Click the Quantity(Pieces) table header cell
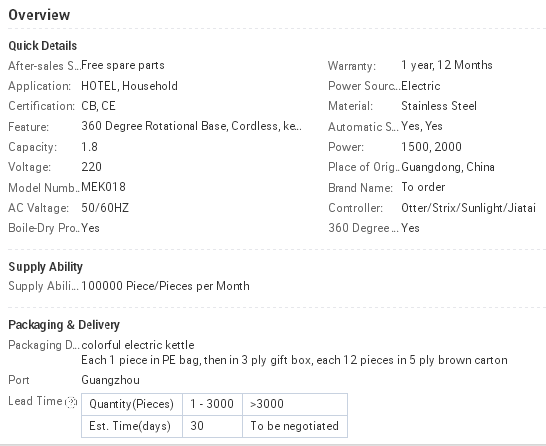The image size is (546, 446). point(132,404)
